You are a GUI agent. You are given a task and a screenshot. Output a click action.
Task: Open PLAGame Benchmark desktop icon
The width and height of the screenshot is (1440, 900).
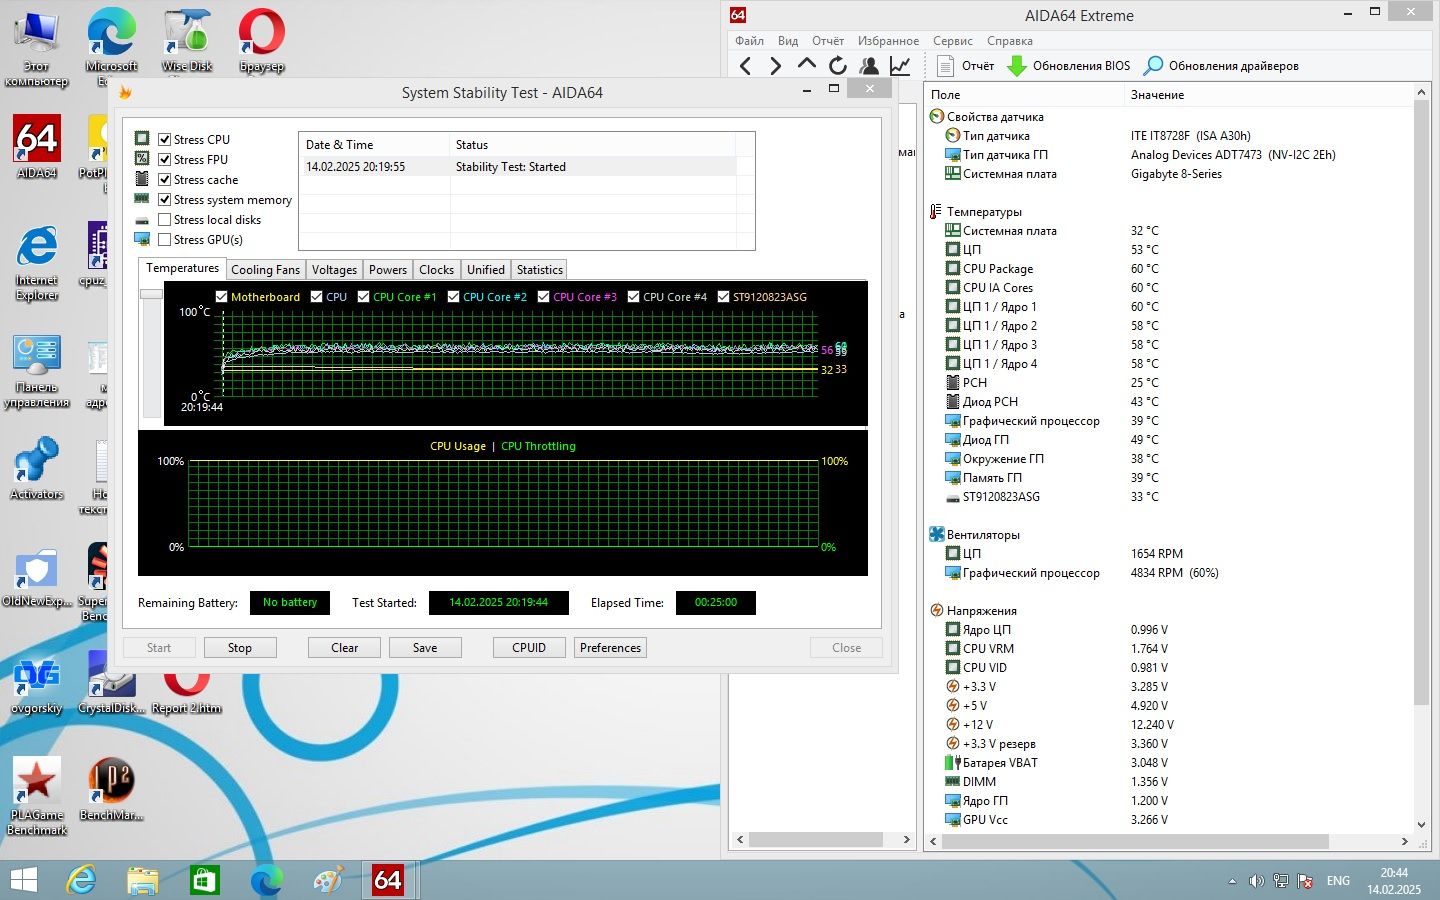coord(37,796)
